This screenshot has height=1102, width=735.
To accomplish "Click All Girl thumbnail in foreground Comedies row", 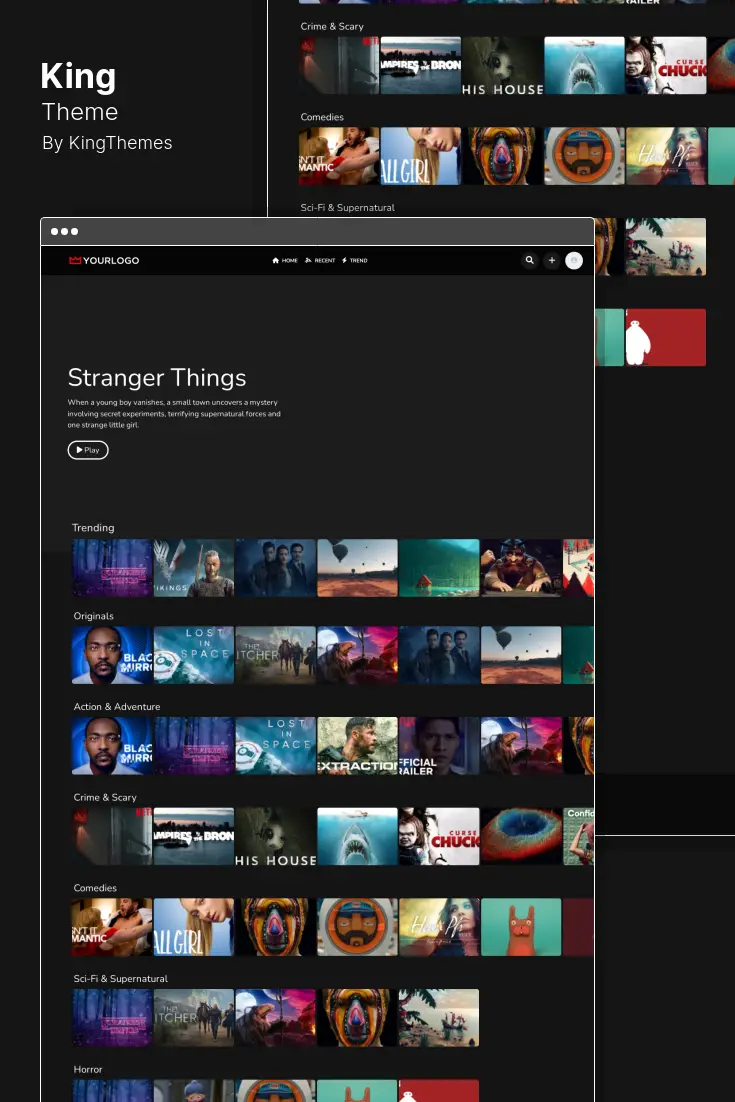I will coord(194,927).
